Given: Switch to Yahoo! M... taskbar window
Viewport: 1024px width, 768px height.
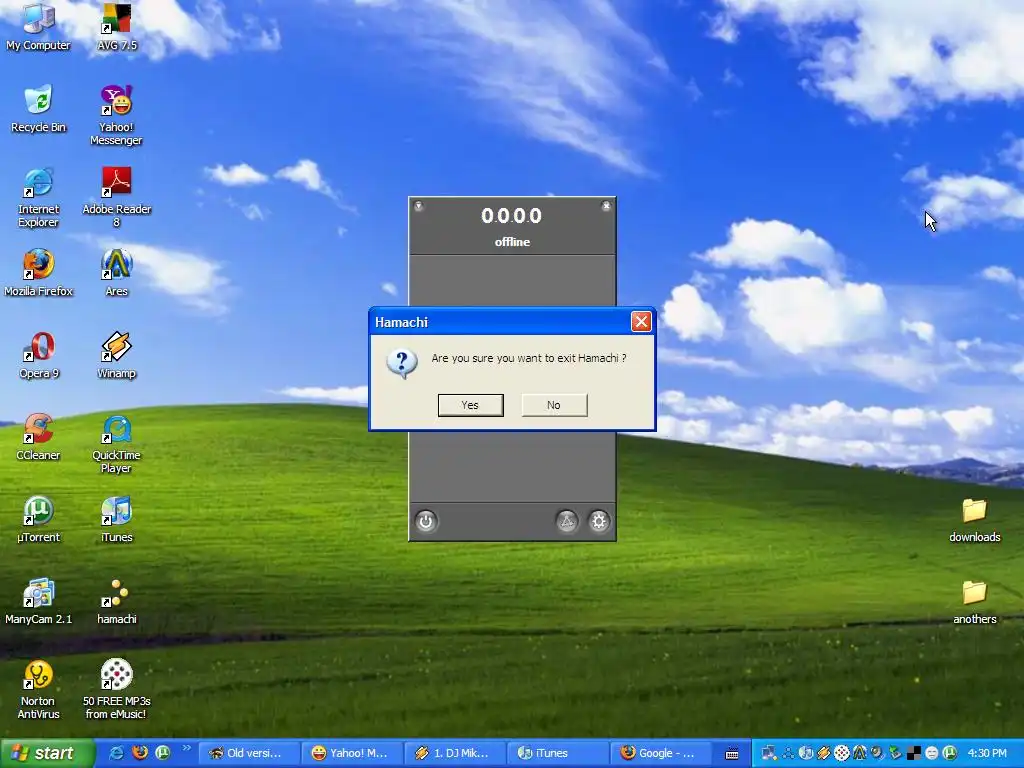Looking at the screenshot, I should 353,753.
